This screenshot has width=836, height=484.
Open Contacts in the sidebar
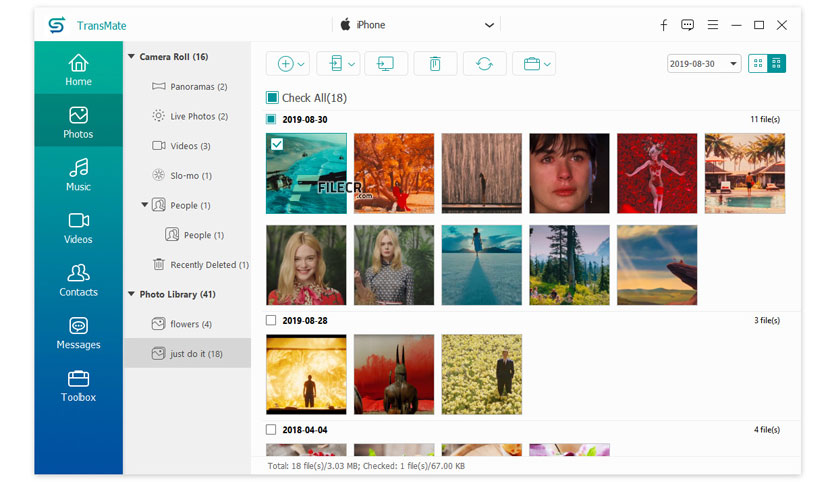click(78, 280)
